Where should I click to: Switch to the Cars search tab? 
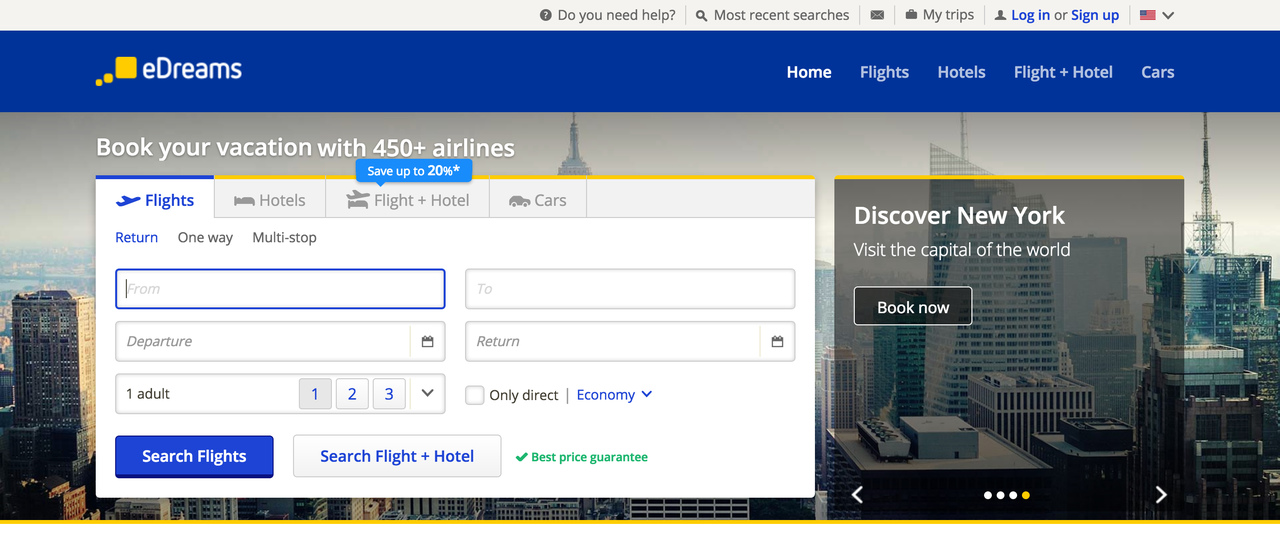[x=538, y=200]
